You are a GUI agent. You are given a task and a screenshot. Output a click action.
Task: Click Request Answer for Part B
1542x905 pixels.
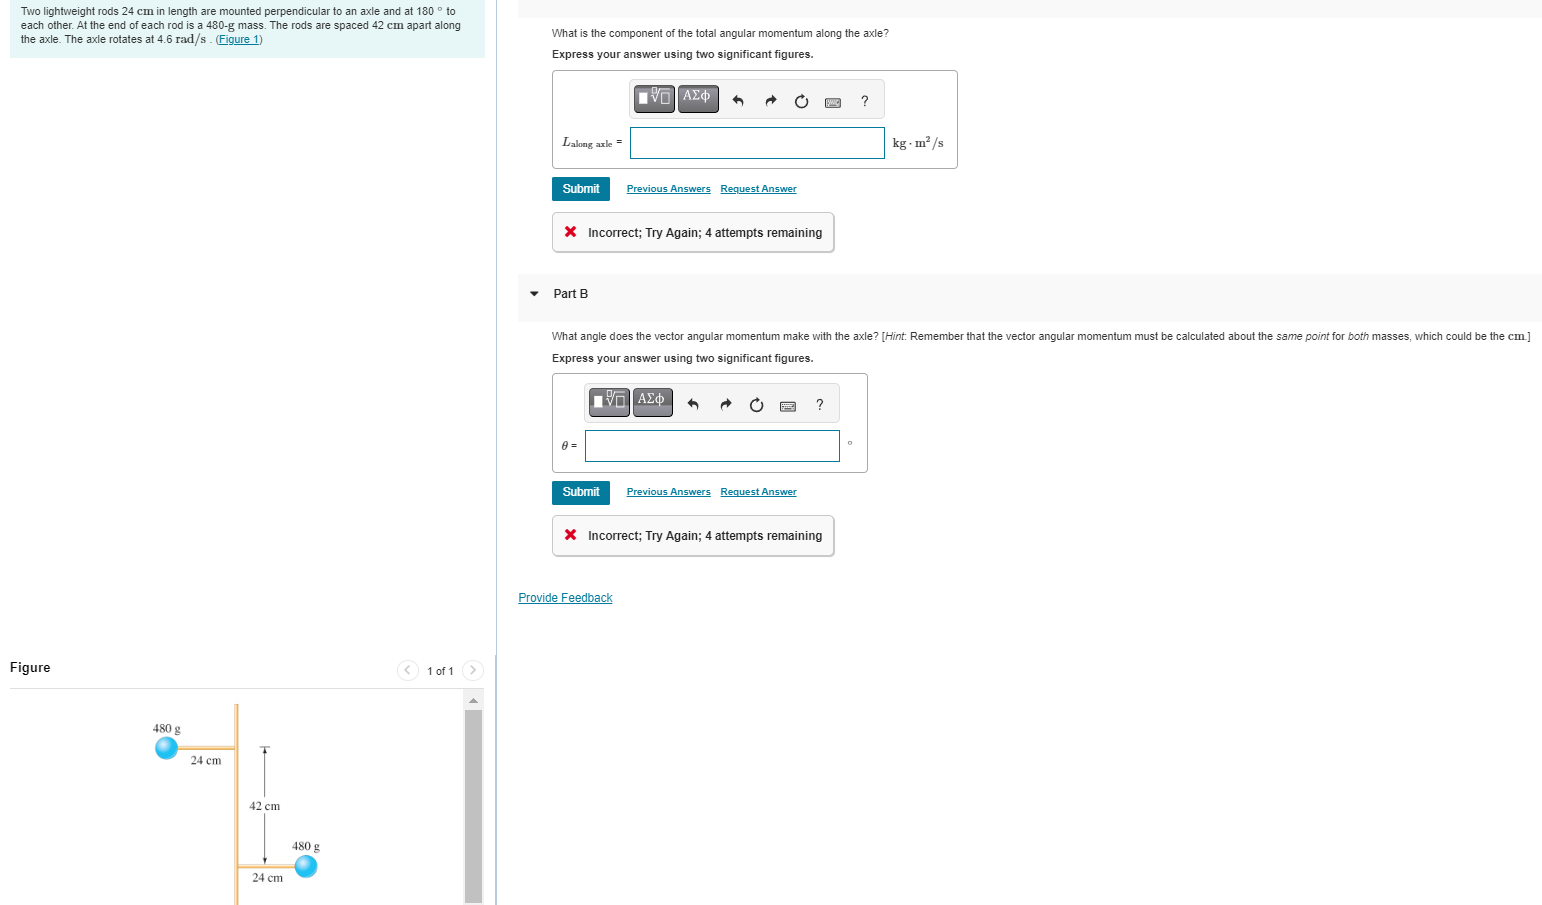[758, 491]
